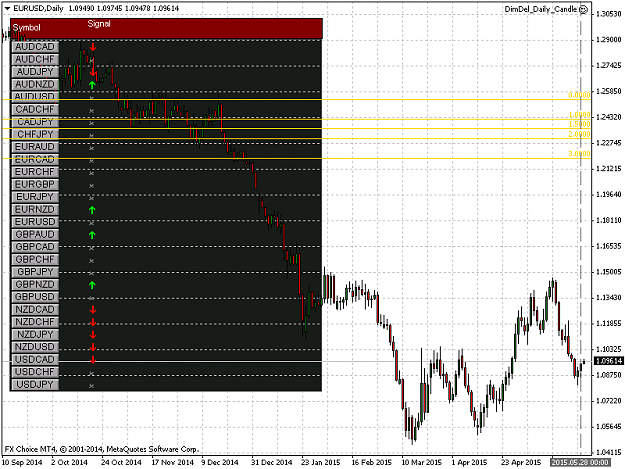Screen dimensions: 625x469
Task: Click the EURNZD symbol button
Action: (35, 209)
